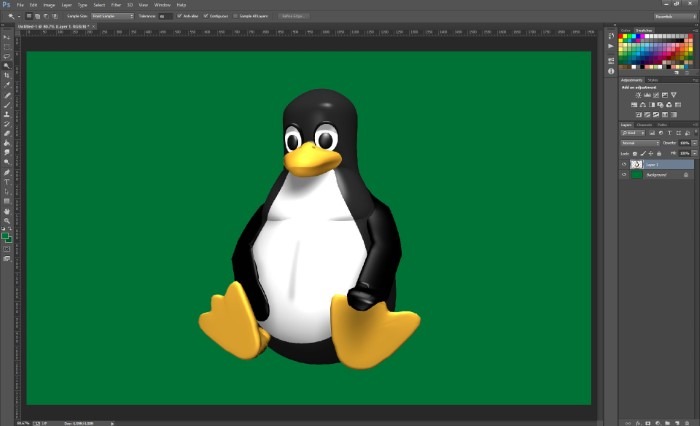The height and width of the screenshot is (426, 700).
Task: Select the Move tool
Action: [7, 38]
